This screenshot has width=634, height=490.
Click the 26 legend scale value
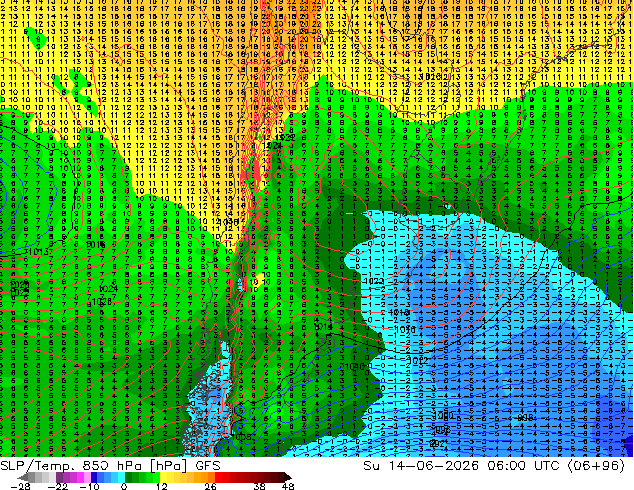(209, 486)
